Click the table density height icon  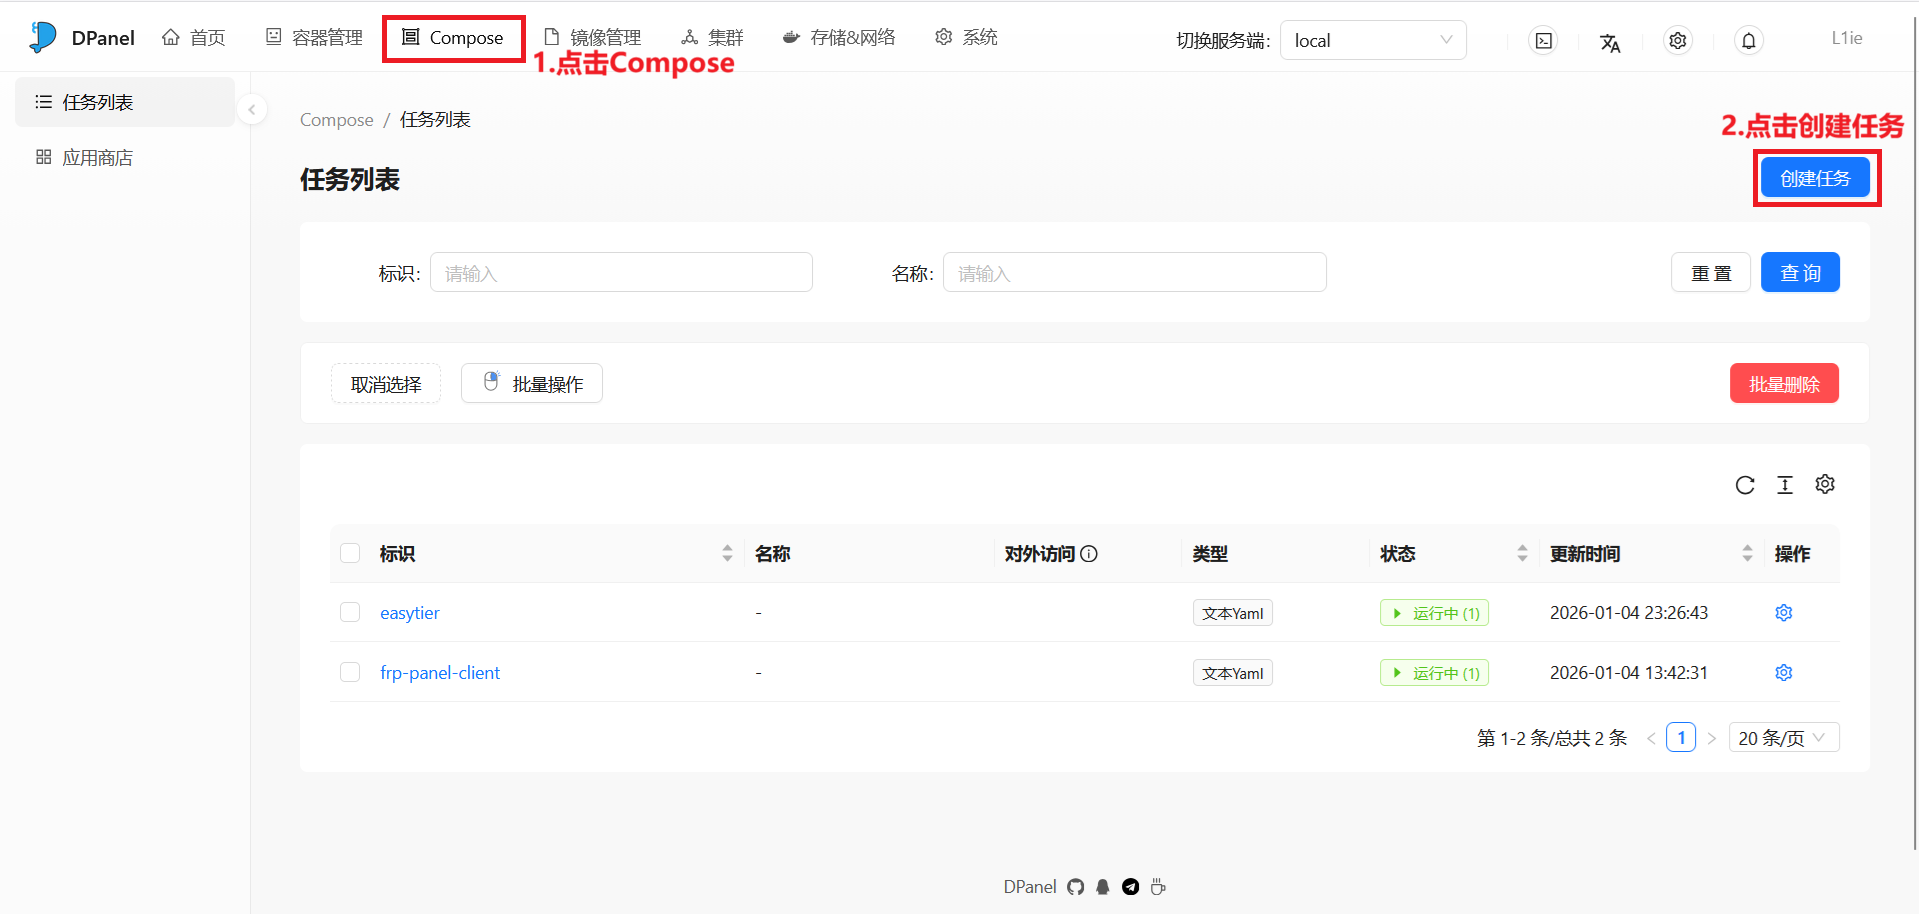tap(1785, 485)
